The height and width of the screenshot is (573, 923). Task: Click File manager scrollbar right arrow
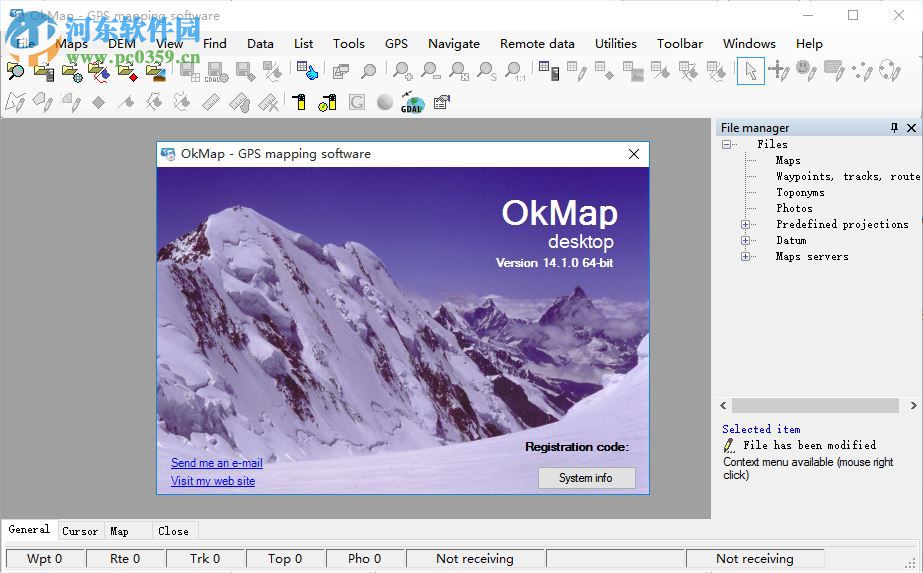click(913, 406)
